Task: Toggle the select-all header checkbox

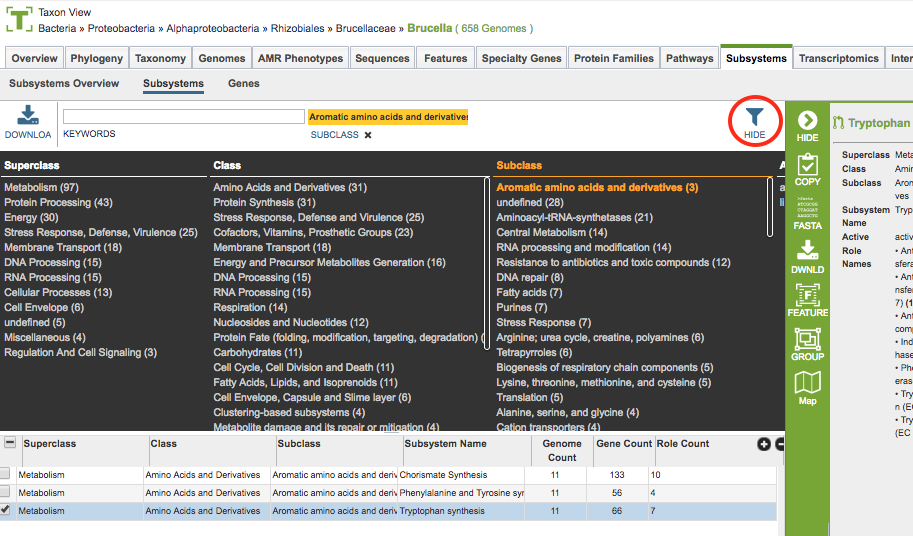Action: 10,443
